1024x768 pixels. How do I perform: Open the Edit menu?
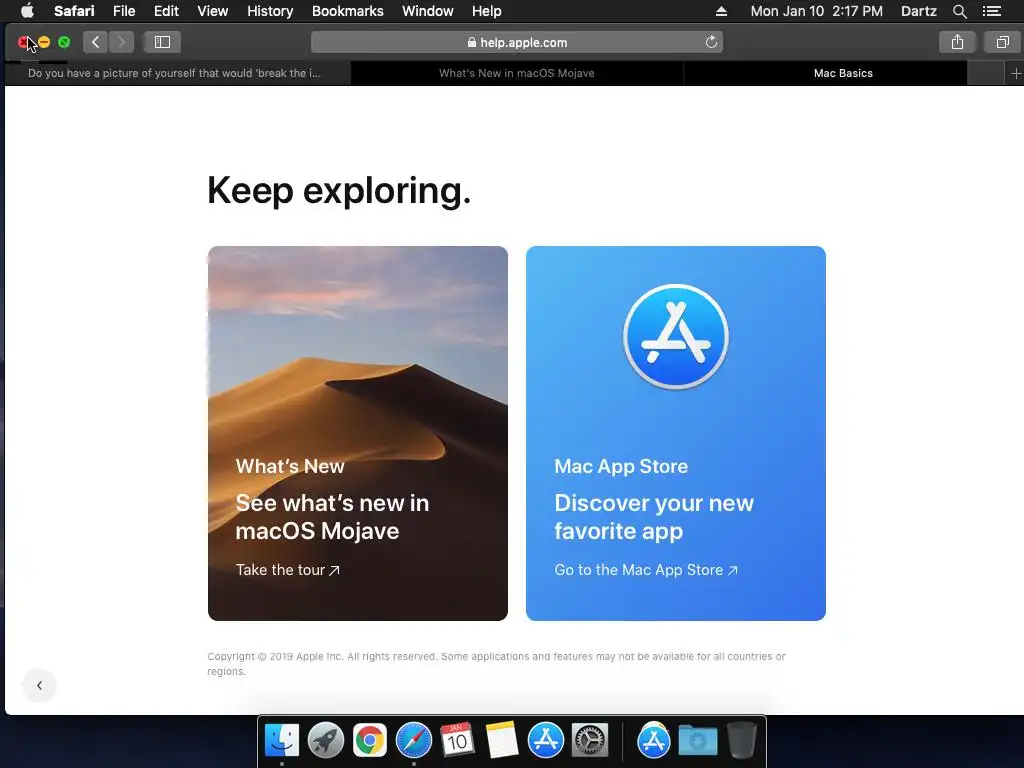click(166, 11)
